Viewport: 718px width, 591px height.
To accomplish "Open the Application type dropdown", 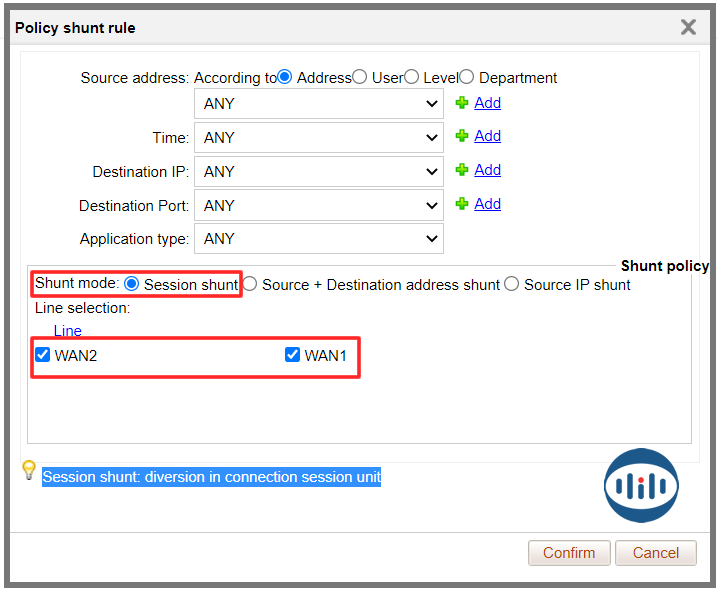I will pyautogui.click(x=319, y=239).
